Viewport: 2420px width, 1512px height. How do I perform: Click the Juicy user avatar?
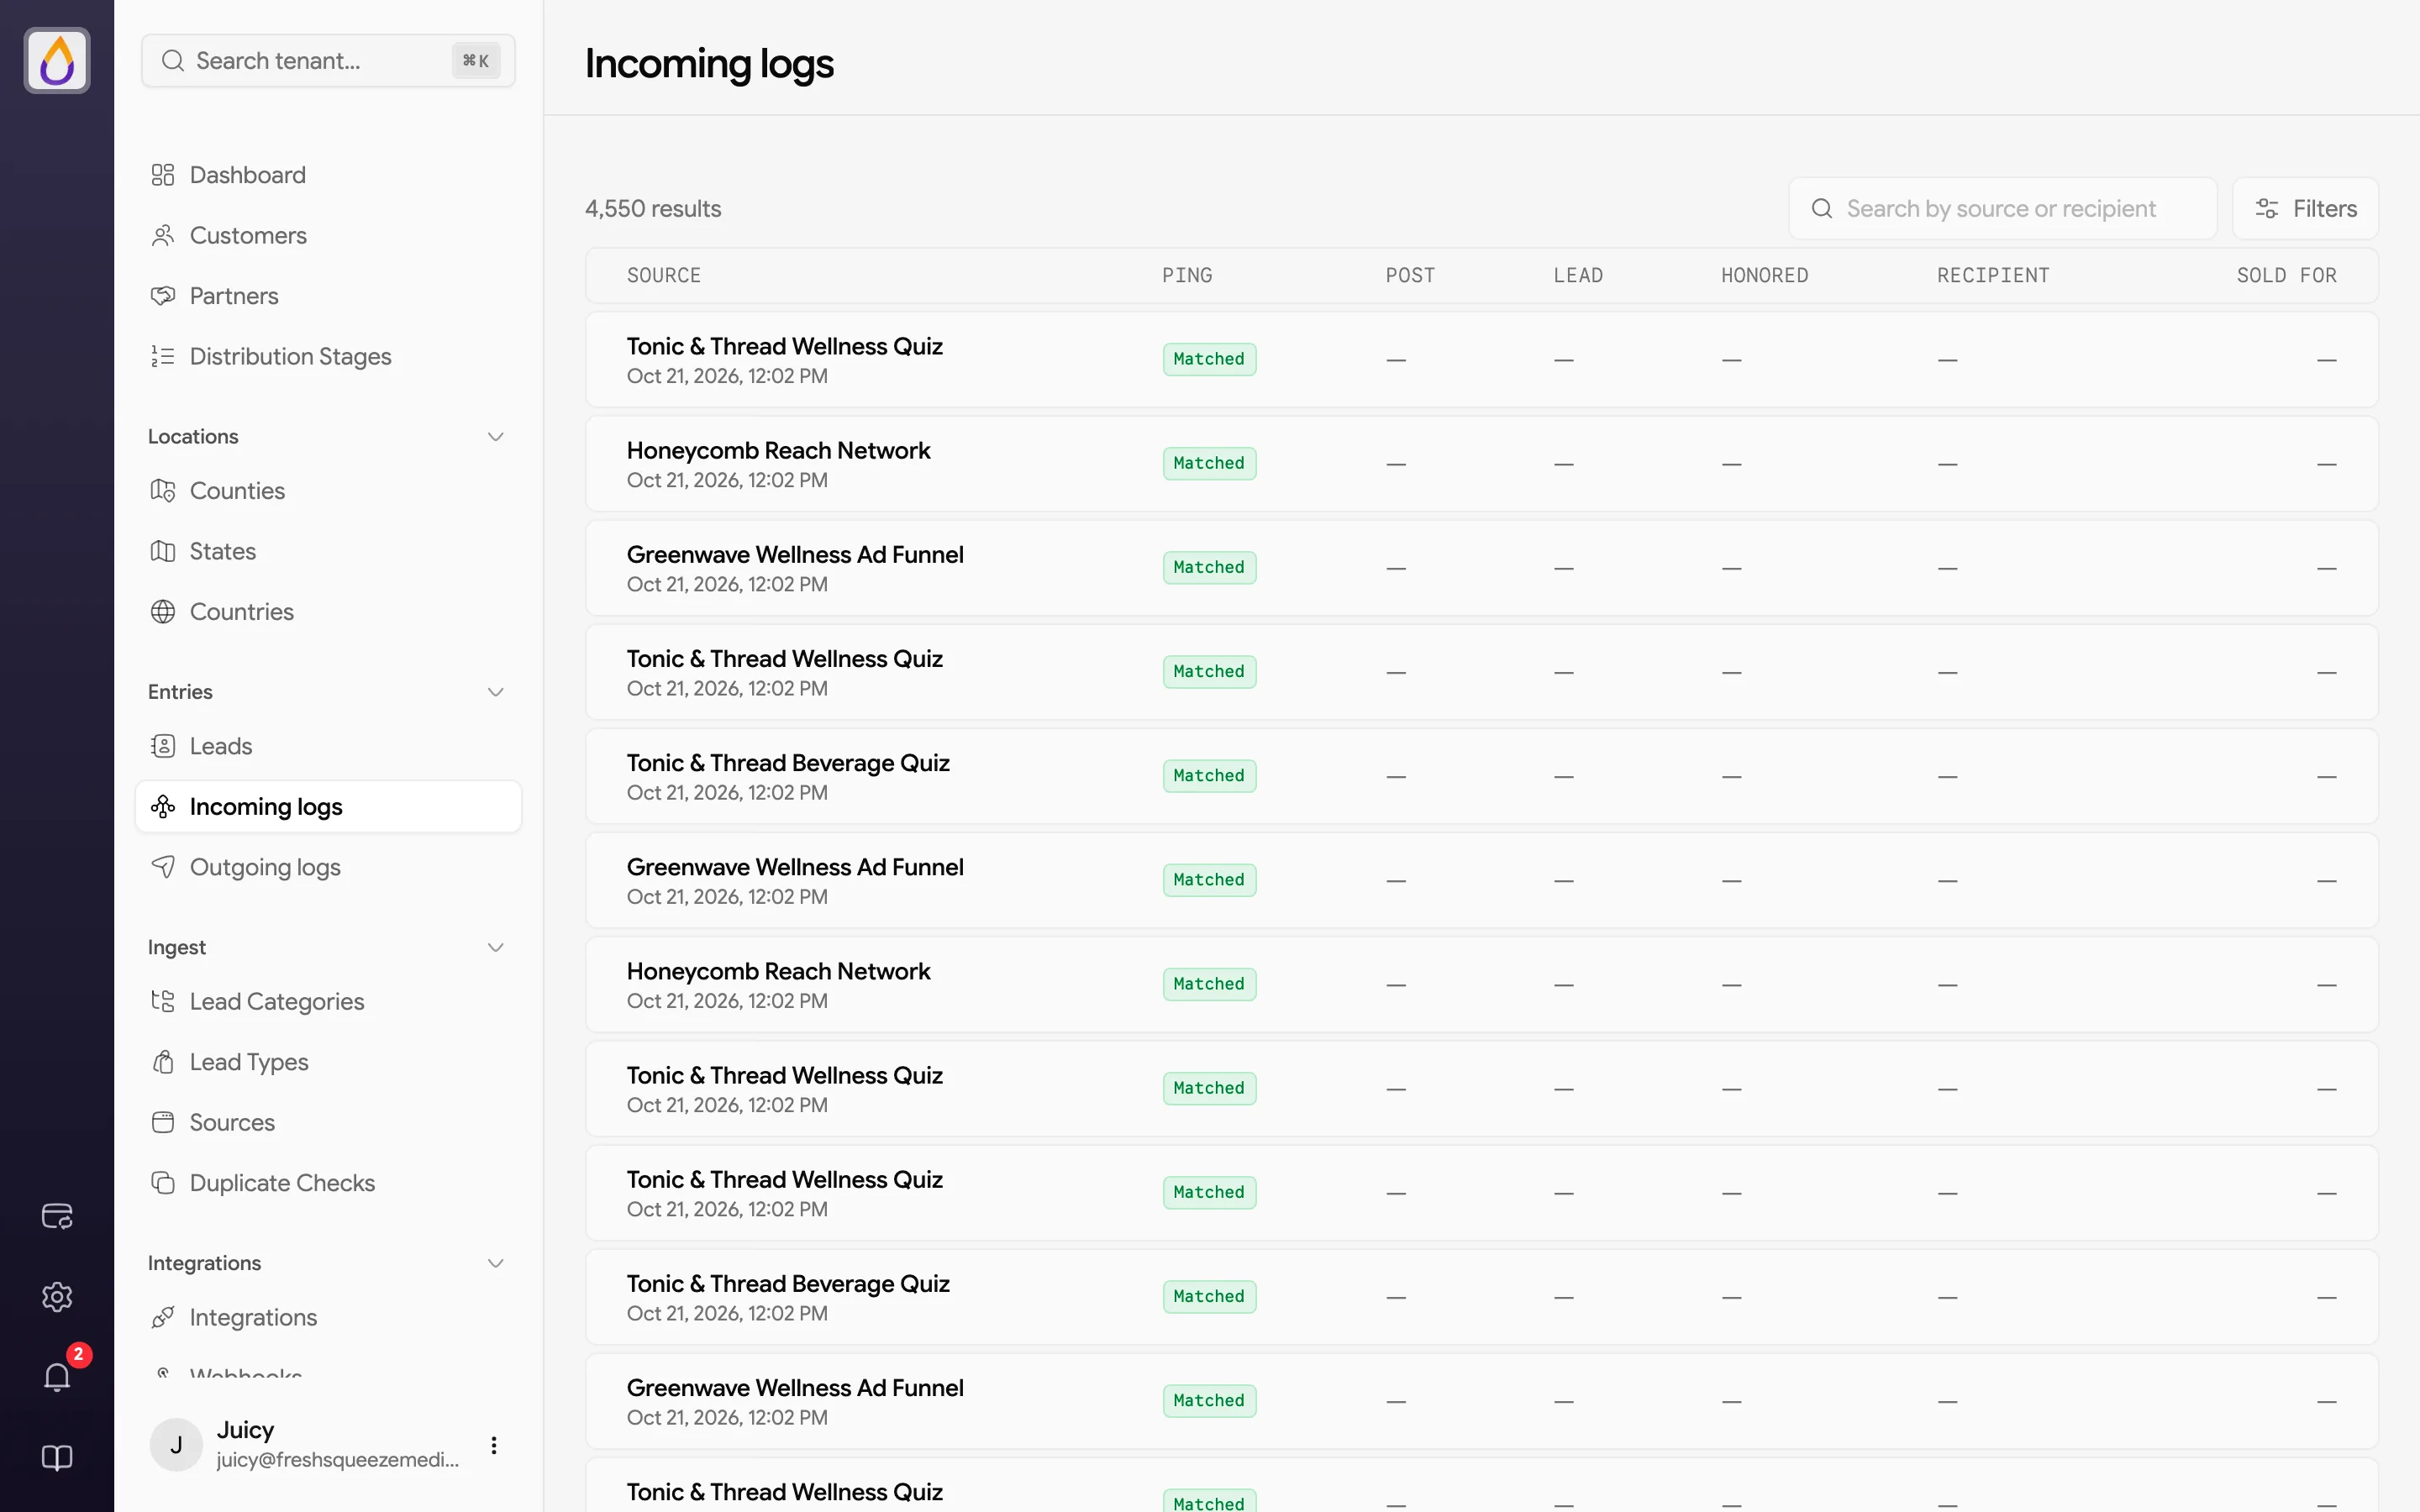point(176,1445)
